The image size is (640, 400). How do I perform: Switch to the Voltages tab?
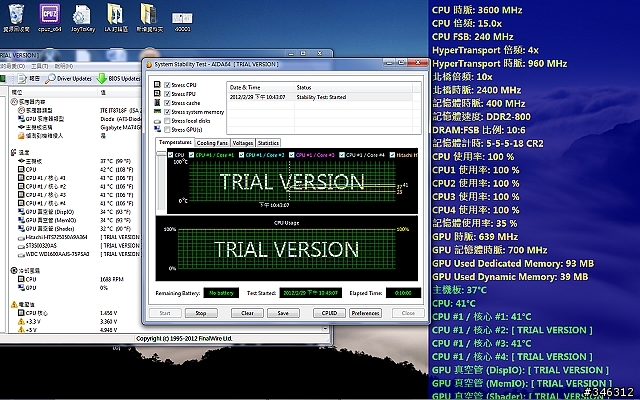[243, 143]
